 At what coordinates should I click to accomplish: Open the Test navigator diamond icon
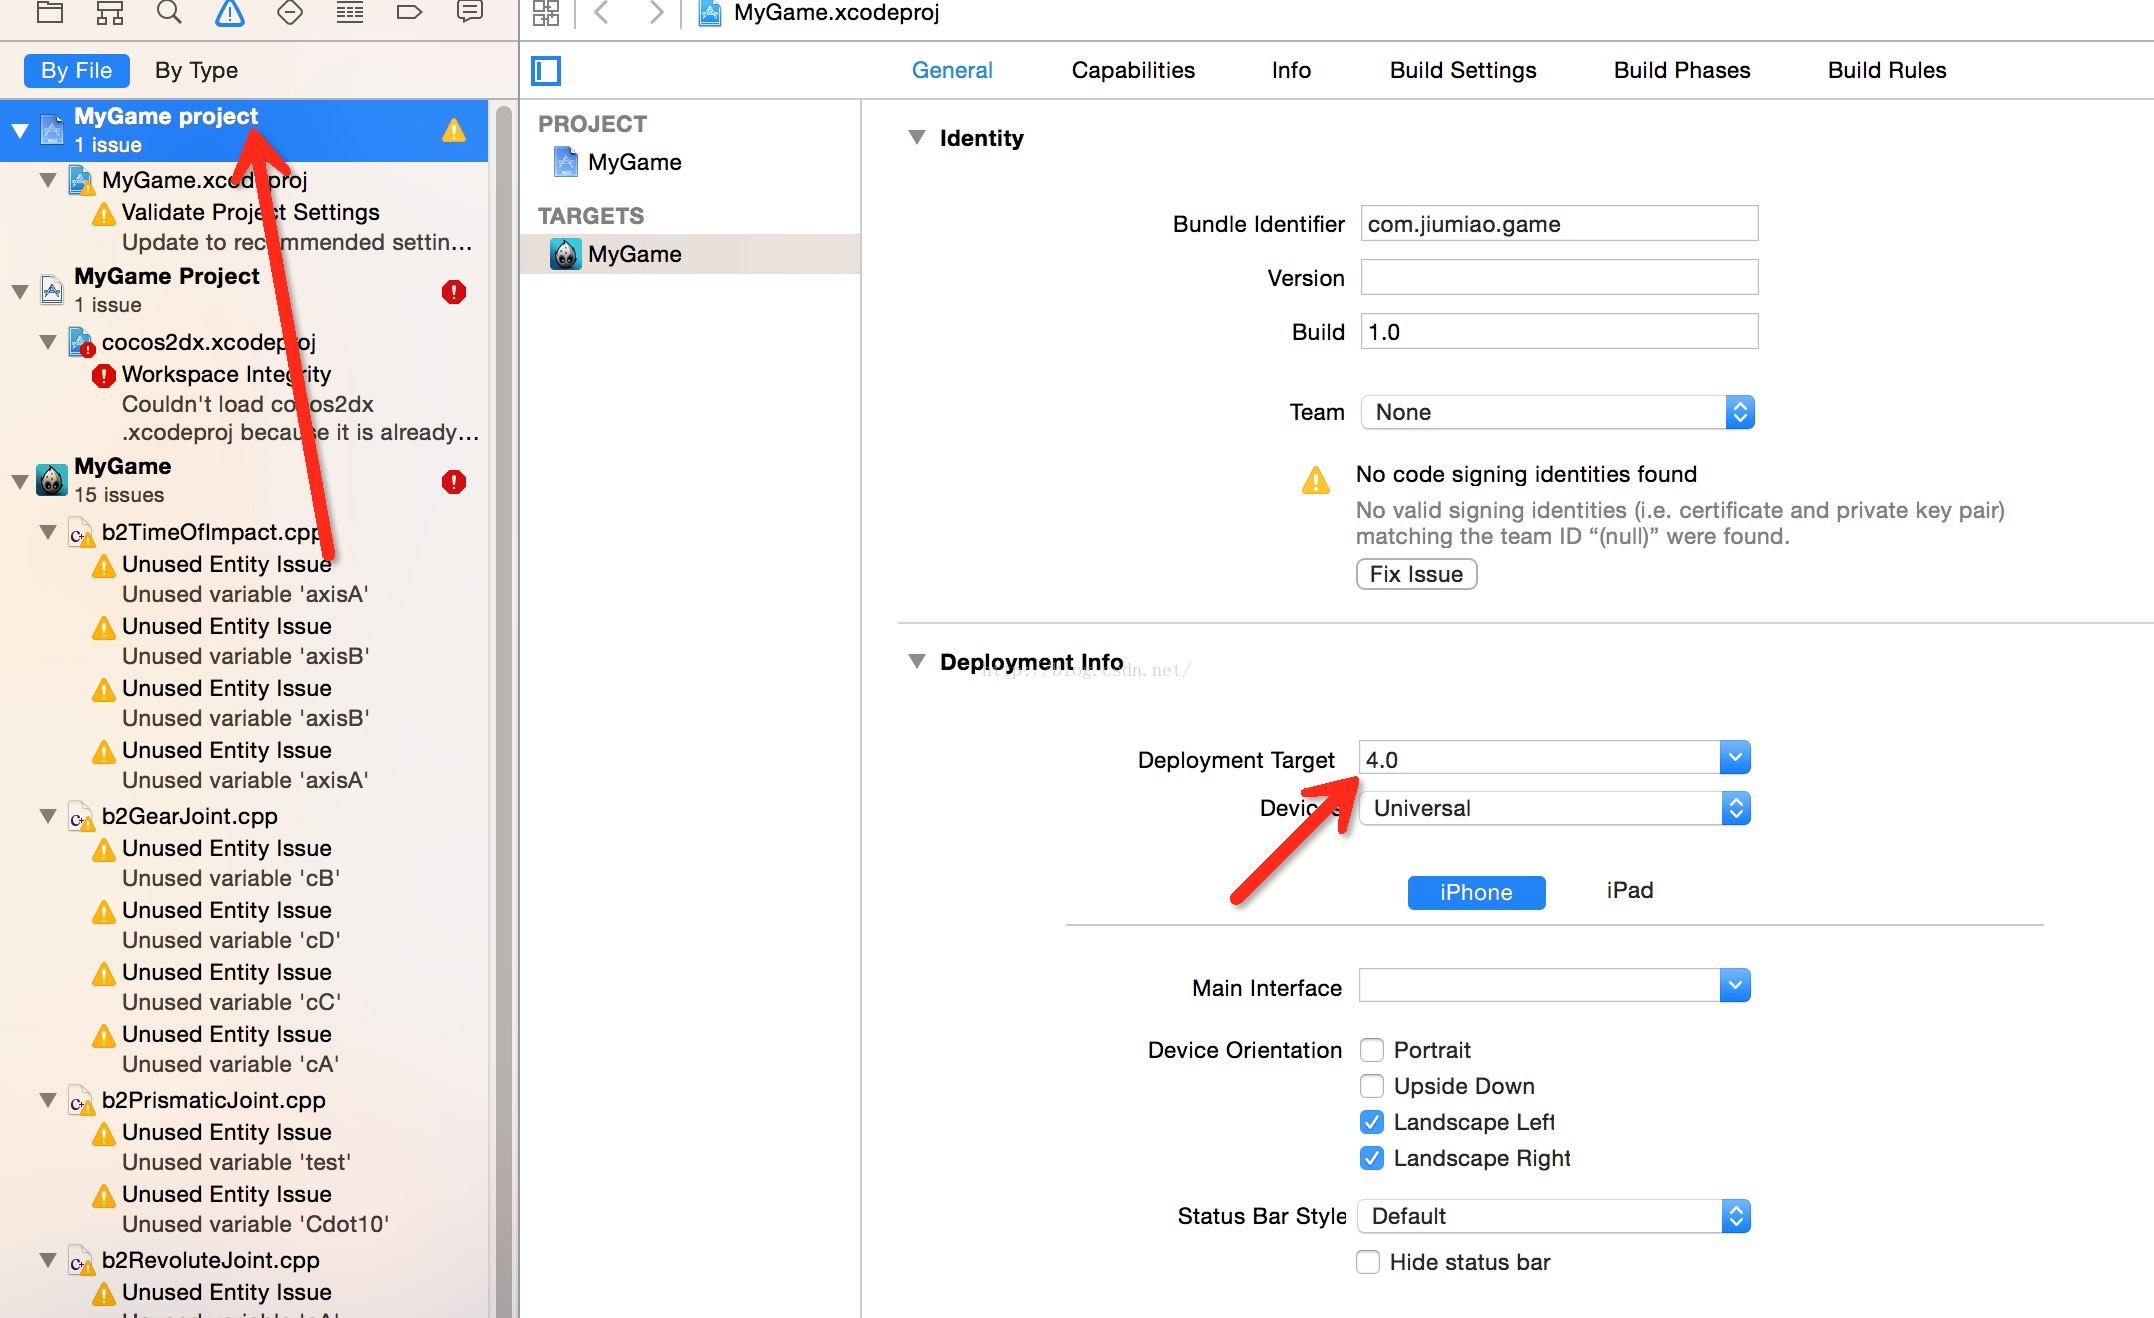point(290,13)
